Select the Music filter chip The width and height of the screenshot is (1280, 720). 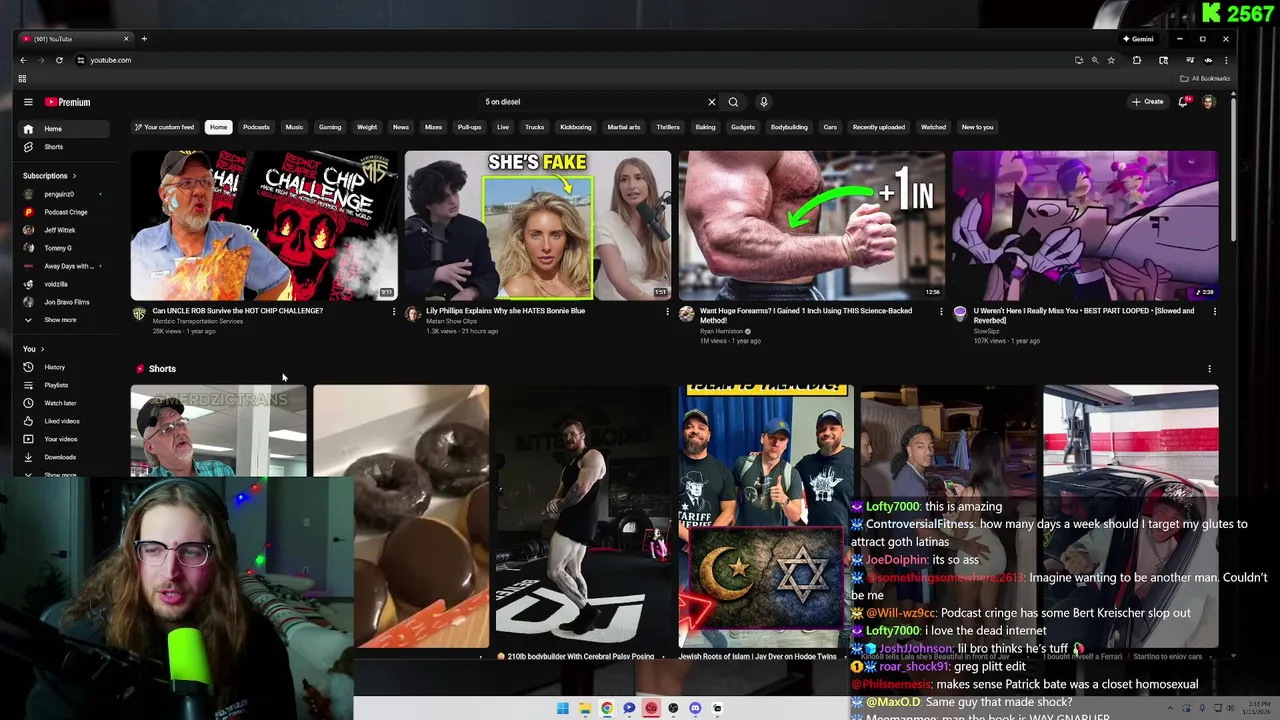coord(294,127)
